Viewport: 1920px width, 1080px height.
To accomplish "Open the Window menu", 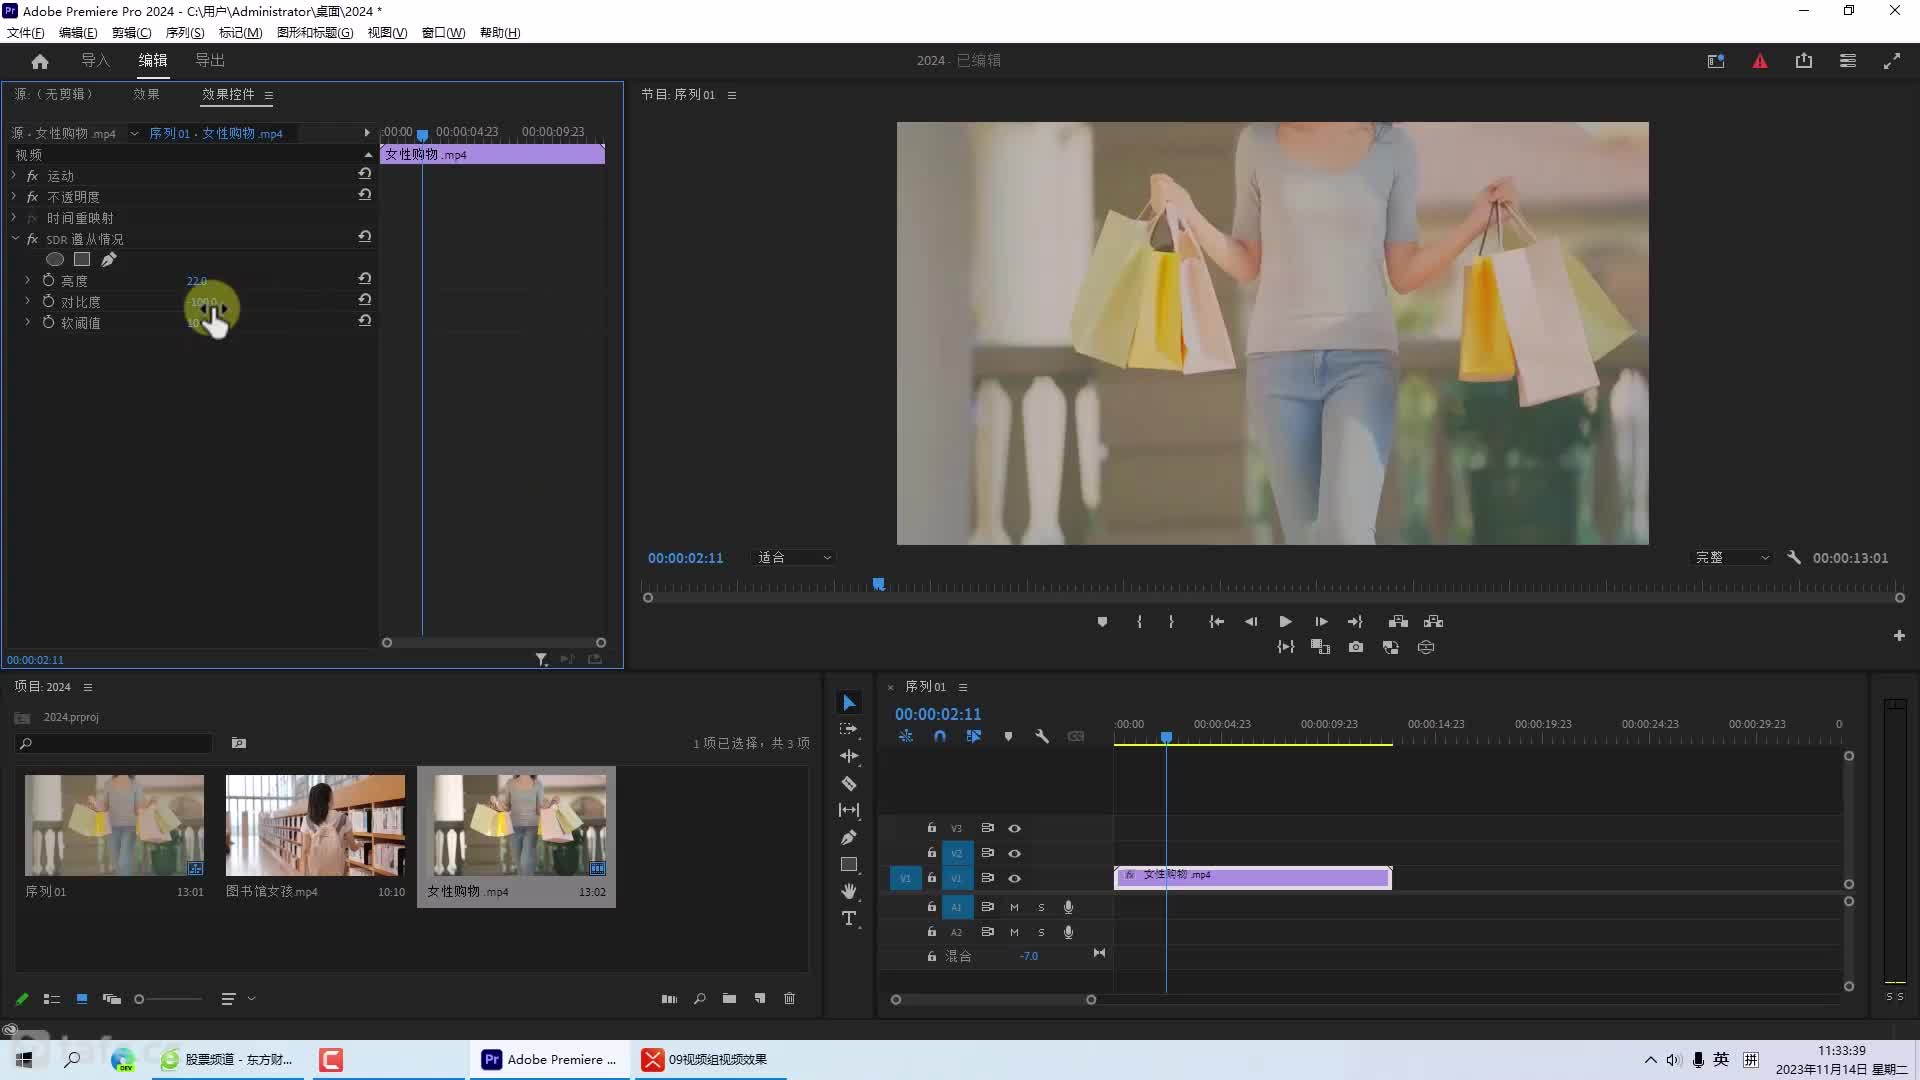I will (443, 33).
